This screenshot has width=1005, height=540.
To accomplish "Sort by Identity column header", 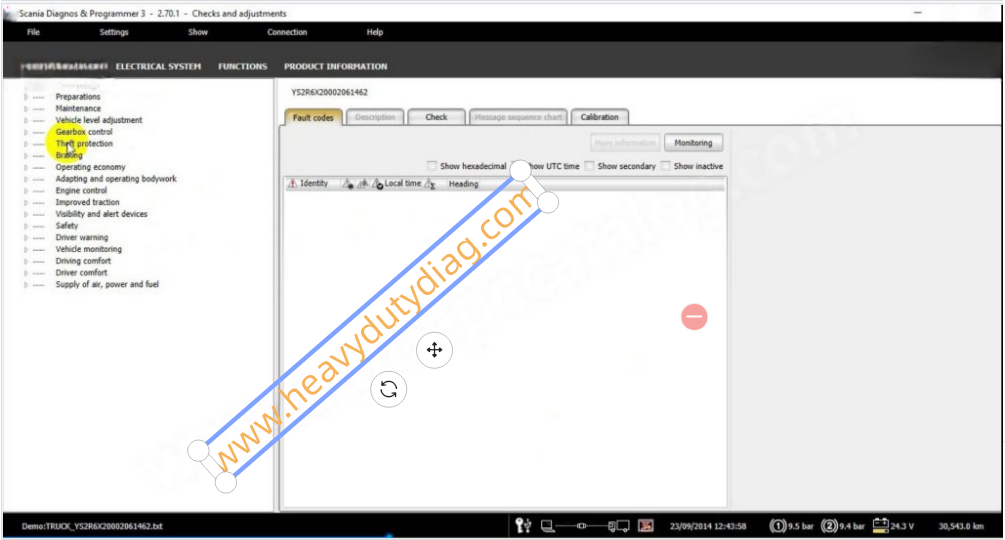I will (314, 184).
